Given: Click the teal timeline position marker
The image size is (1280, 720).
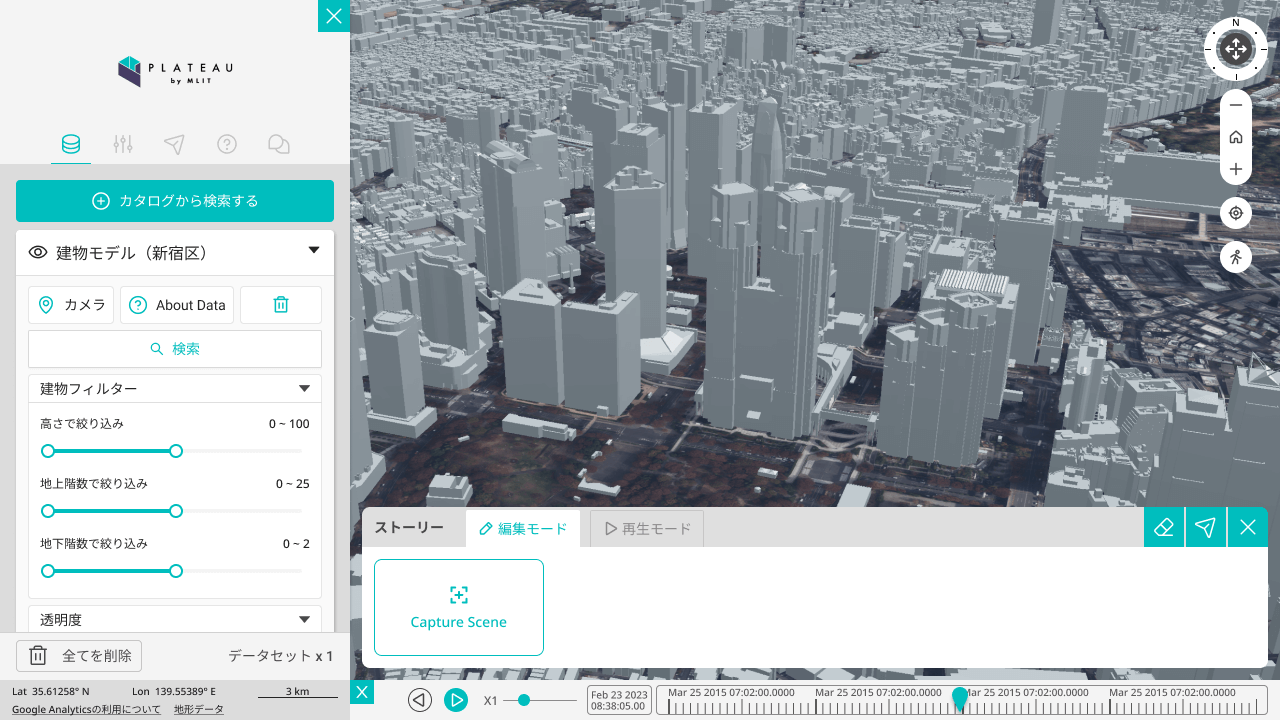Looking at the screenshot, I should coord(960,698).
